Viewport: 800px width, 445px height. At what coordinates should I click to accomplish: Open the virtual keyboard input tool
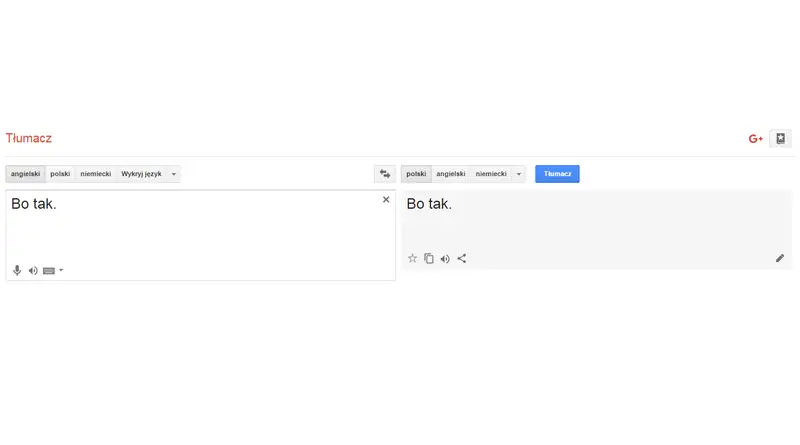[49, 270]
